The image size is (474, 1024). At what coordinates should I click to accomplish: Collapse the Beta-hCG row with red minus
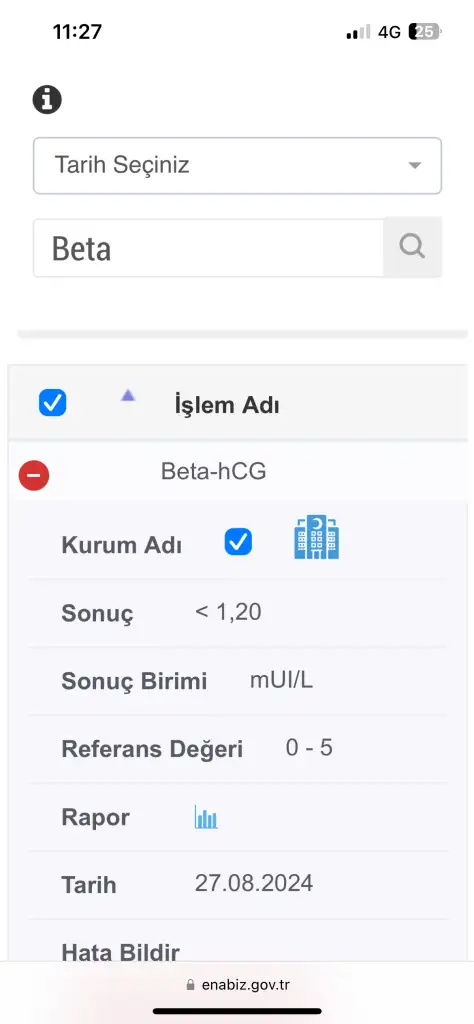34,475
